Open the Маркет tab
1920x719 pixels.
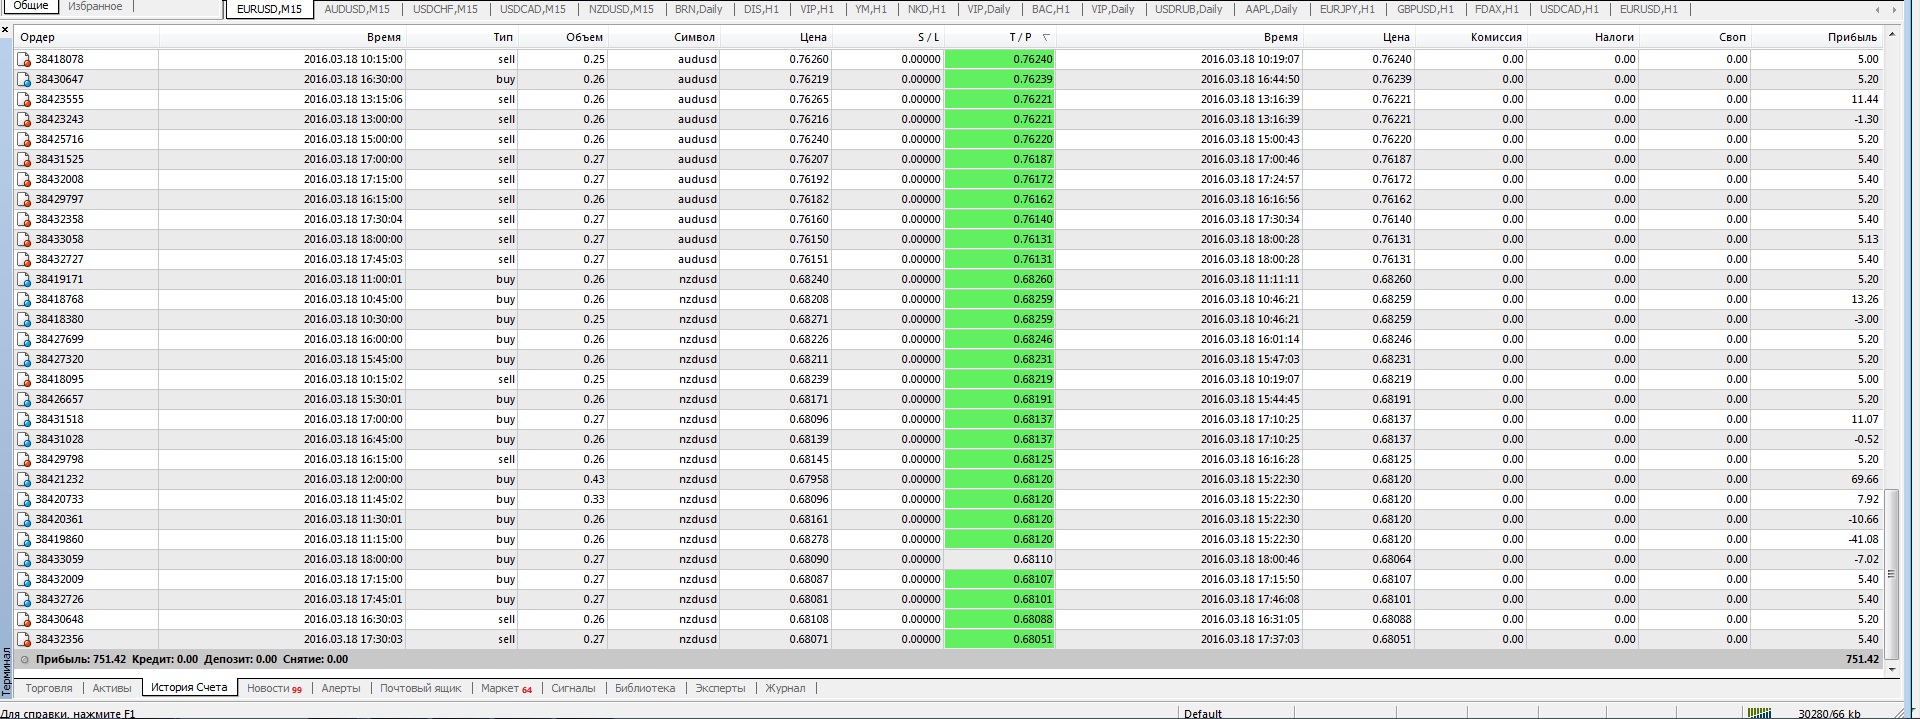(x=506, y=688)
